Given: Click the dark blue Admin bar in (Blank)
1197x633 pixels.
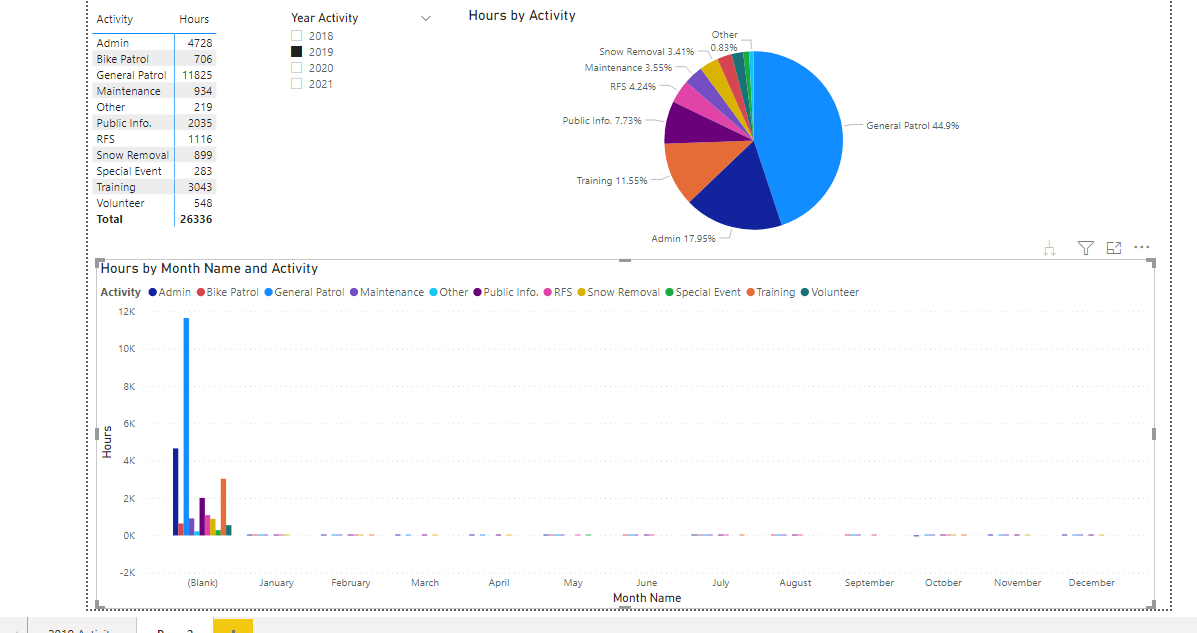Looking at the screenshot, I should coord(176,492).
